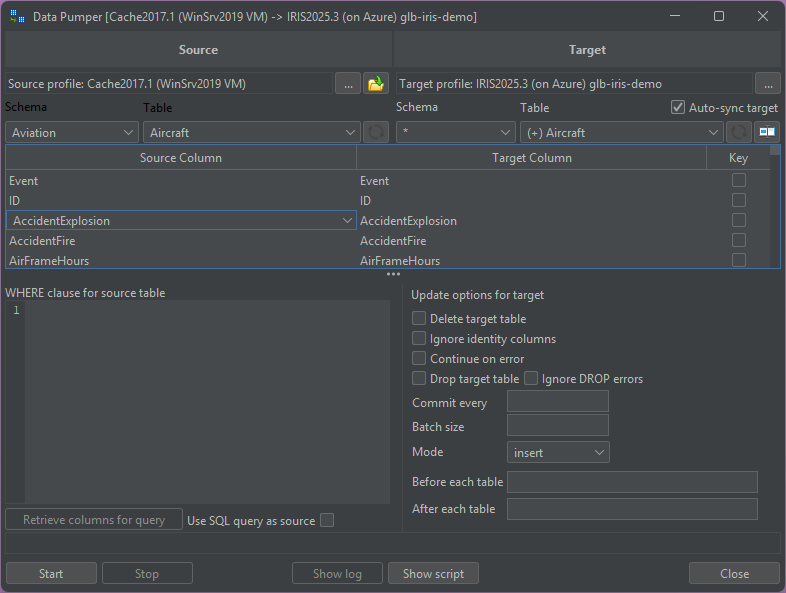Check the Key box for ID row
Screen dimensions: 786x593
pos(738,200)
